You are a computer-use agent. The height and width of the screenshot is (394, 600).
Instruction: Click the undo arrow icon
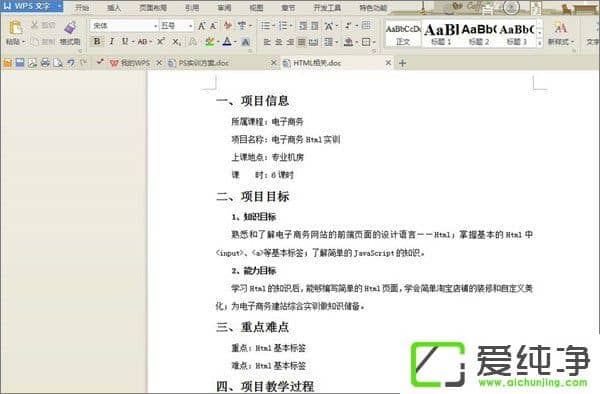click(x=71, y=63)
